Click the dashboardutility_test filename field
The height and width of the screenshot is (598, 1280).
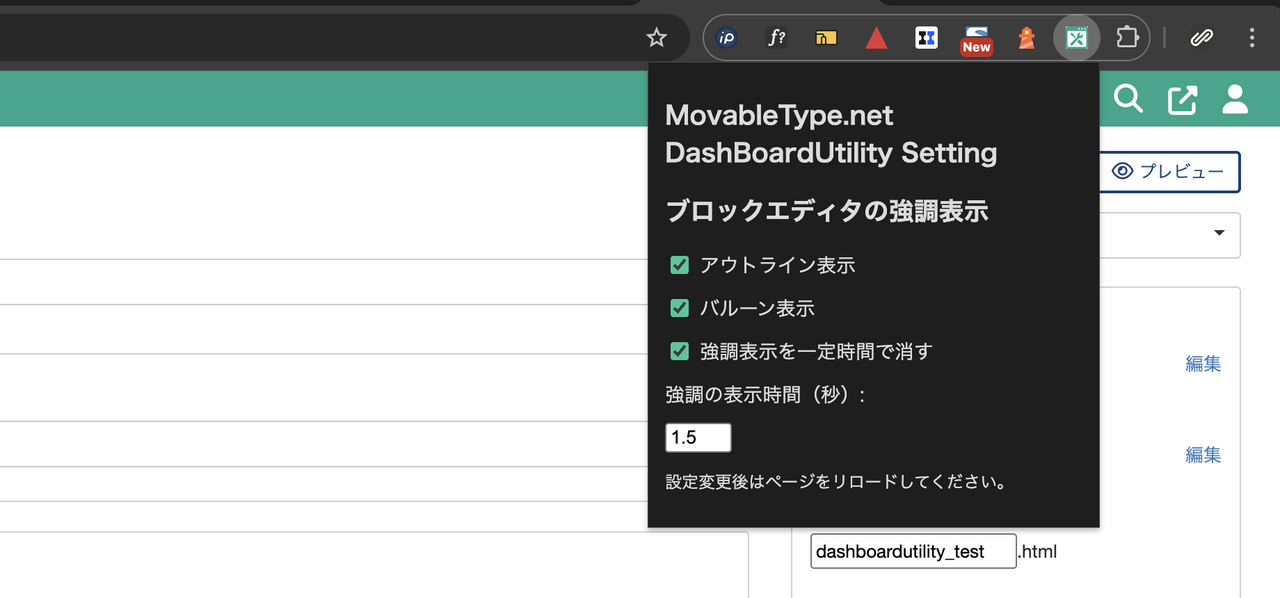[x=913, y=551]
